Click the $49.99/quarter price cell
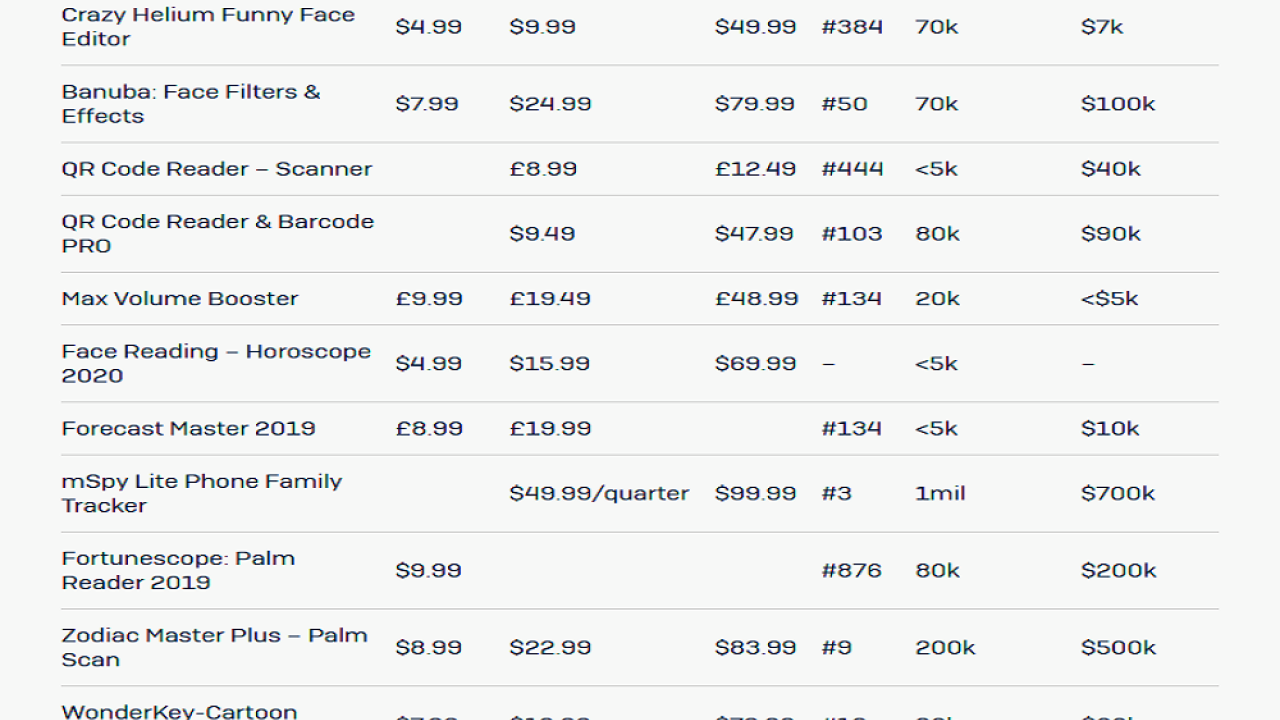1280x720 pixels. click(599, 494)
